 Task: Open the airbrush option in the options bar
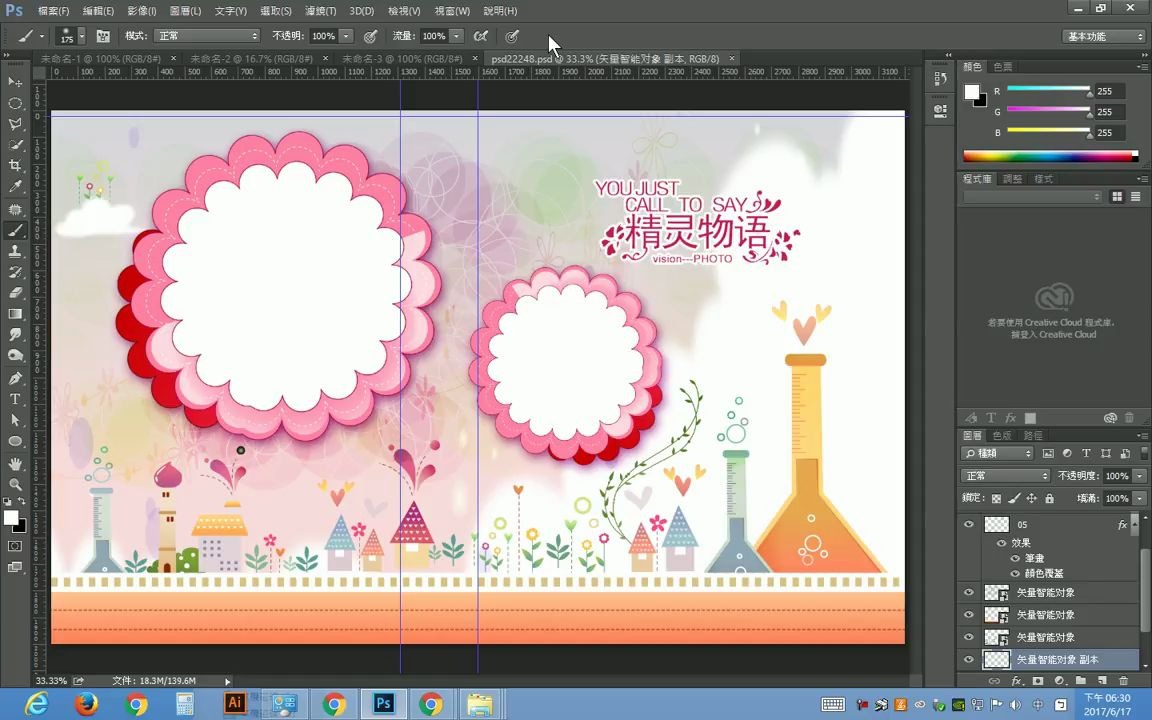pos(481,36)
